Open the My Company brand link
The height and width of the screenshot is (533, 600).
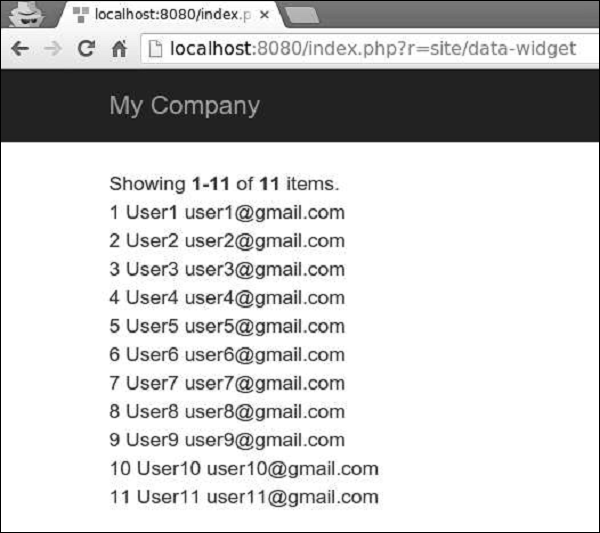coord(184,106)
